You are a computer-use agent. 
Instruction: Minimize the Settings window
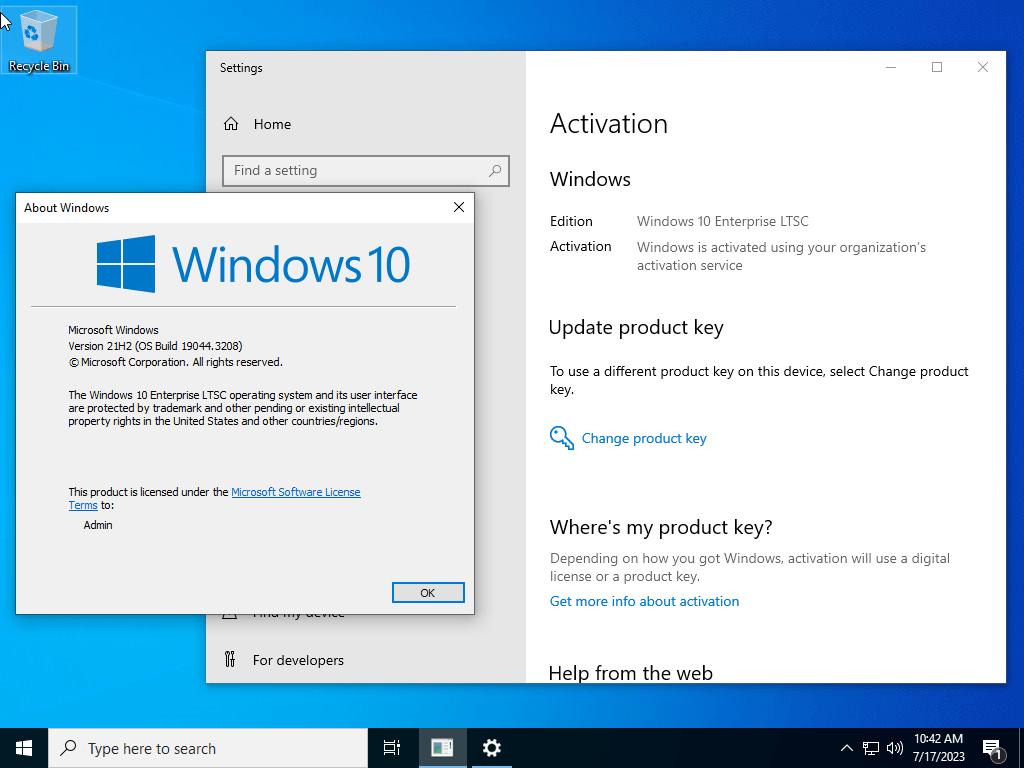point(891,67)
